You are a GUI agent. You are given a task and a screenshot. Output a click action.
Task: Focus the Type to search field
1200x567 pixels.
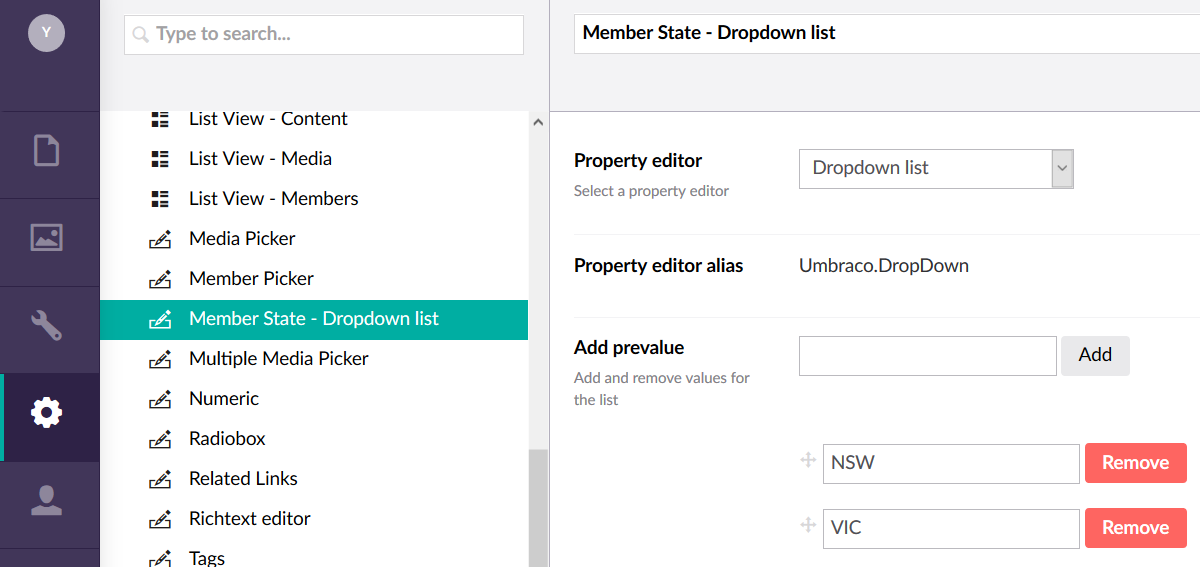tap(324, 35)
